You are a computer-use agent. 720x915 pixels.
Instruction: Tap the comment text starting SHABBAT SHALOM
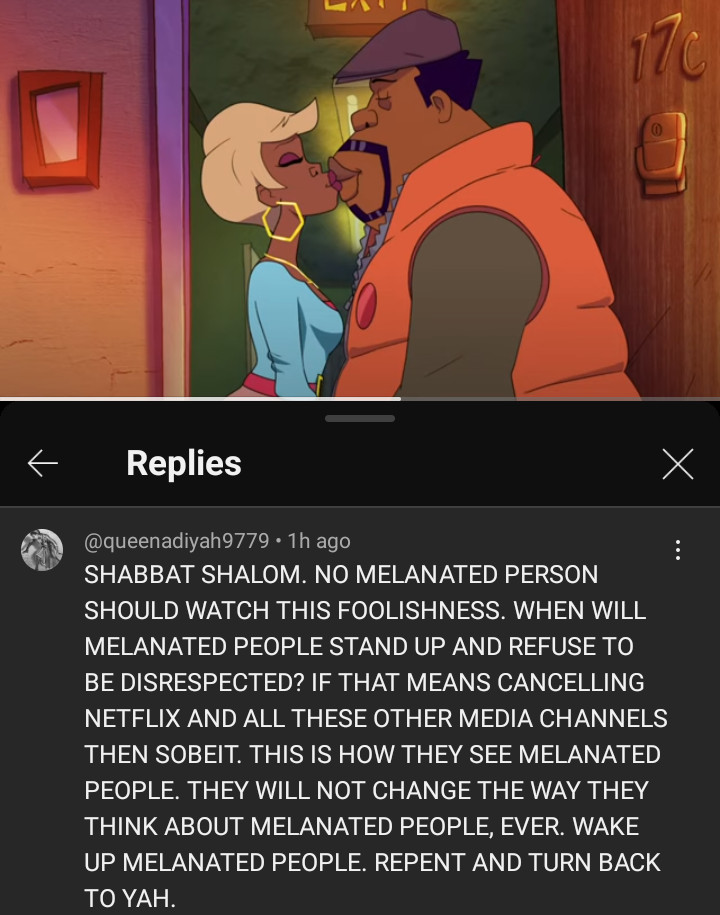click(x=376, y=736)
